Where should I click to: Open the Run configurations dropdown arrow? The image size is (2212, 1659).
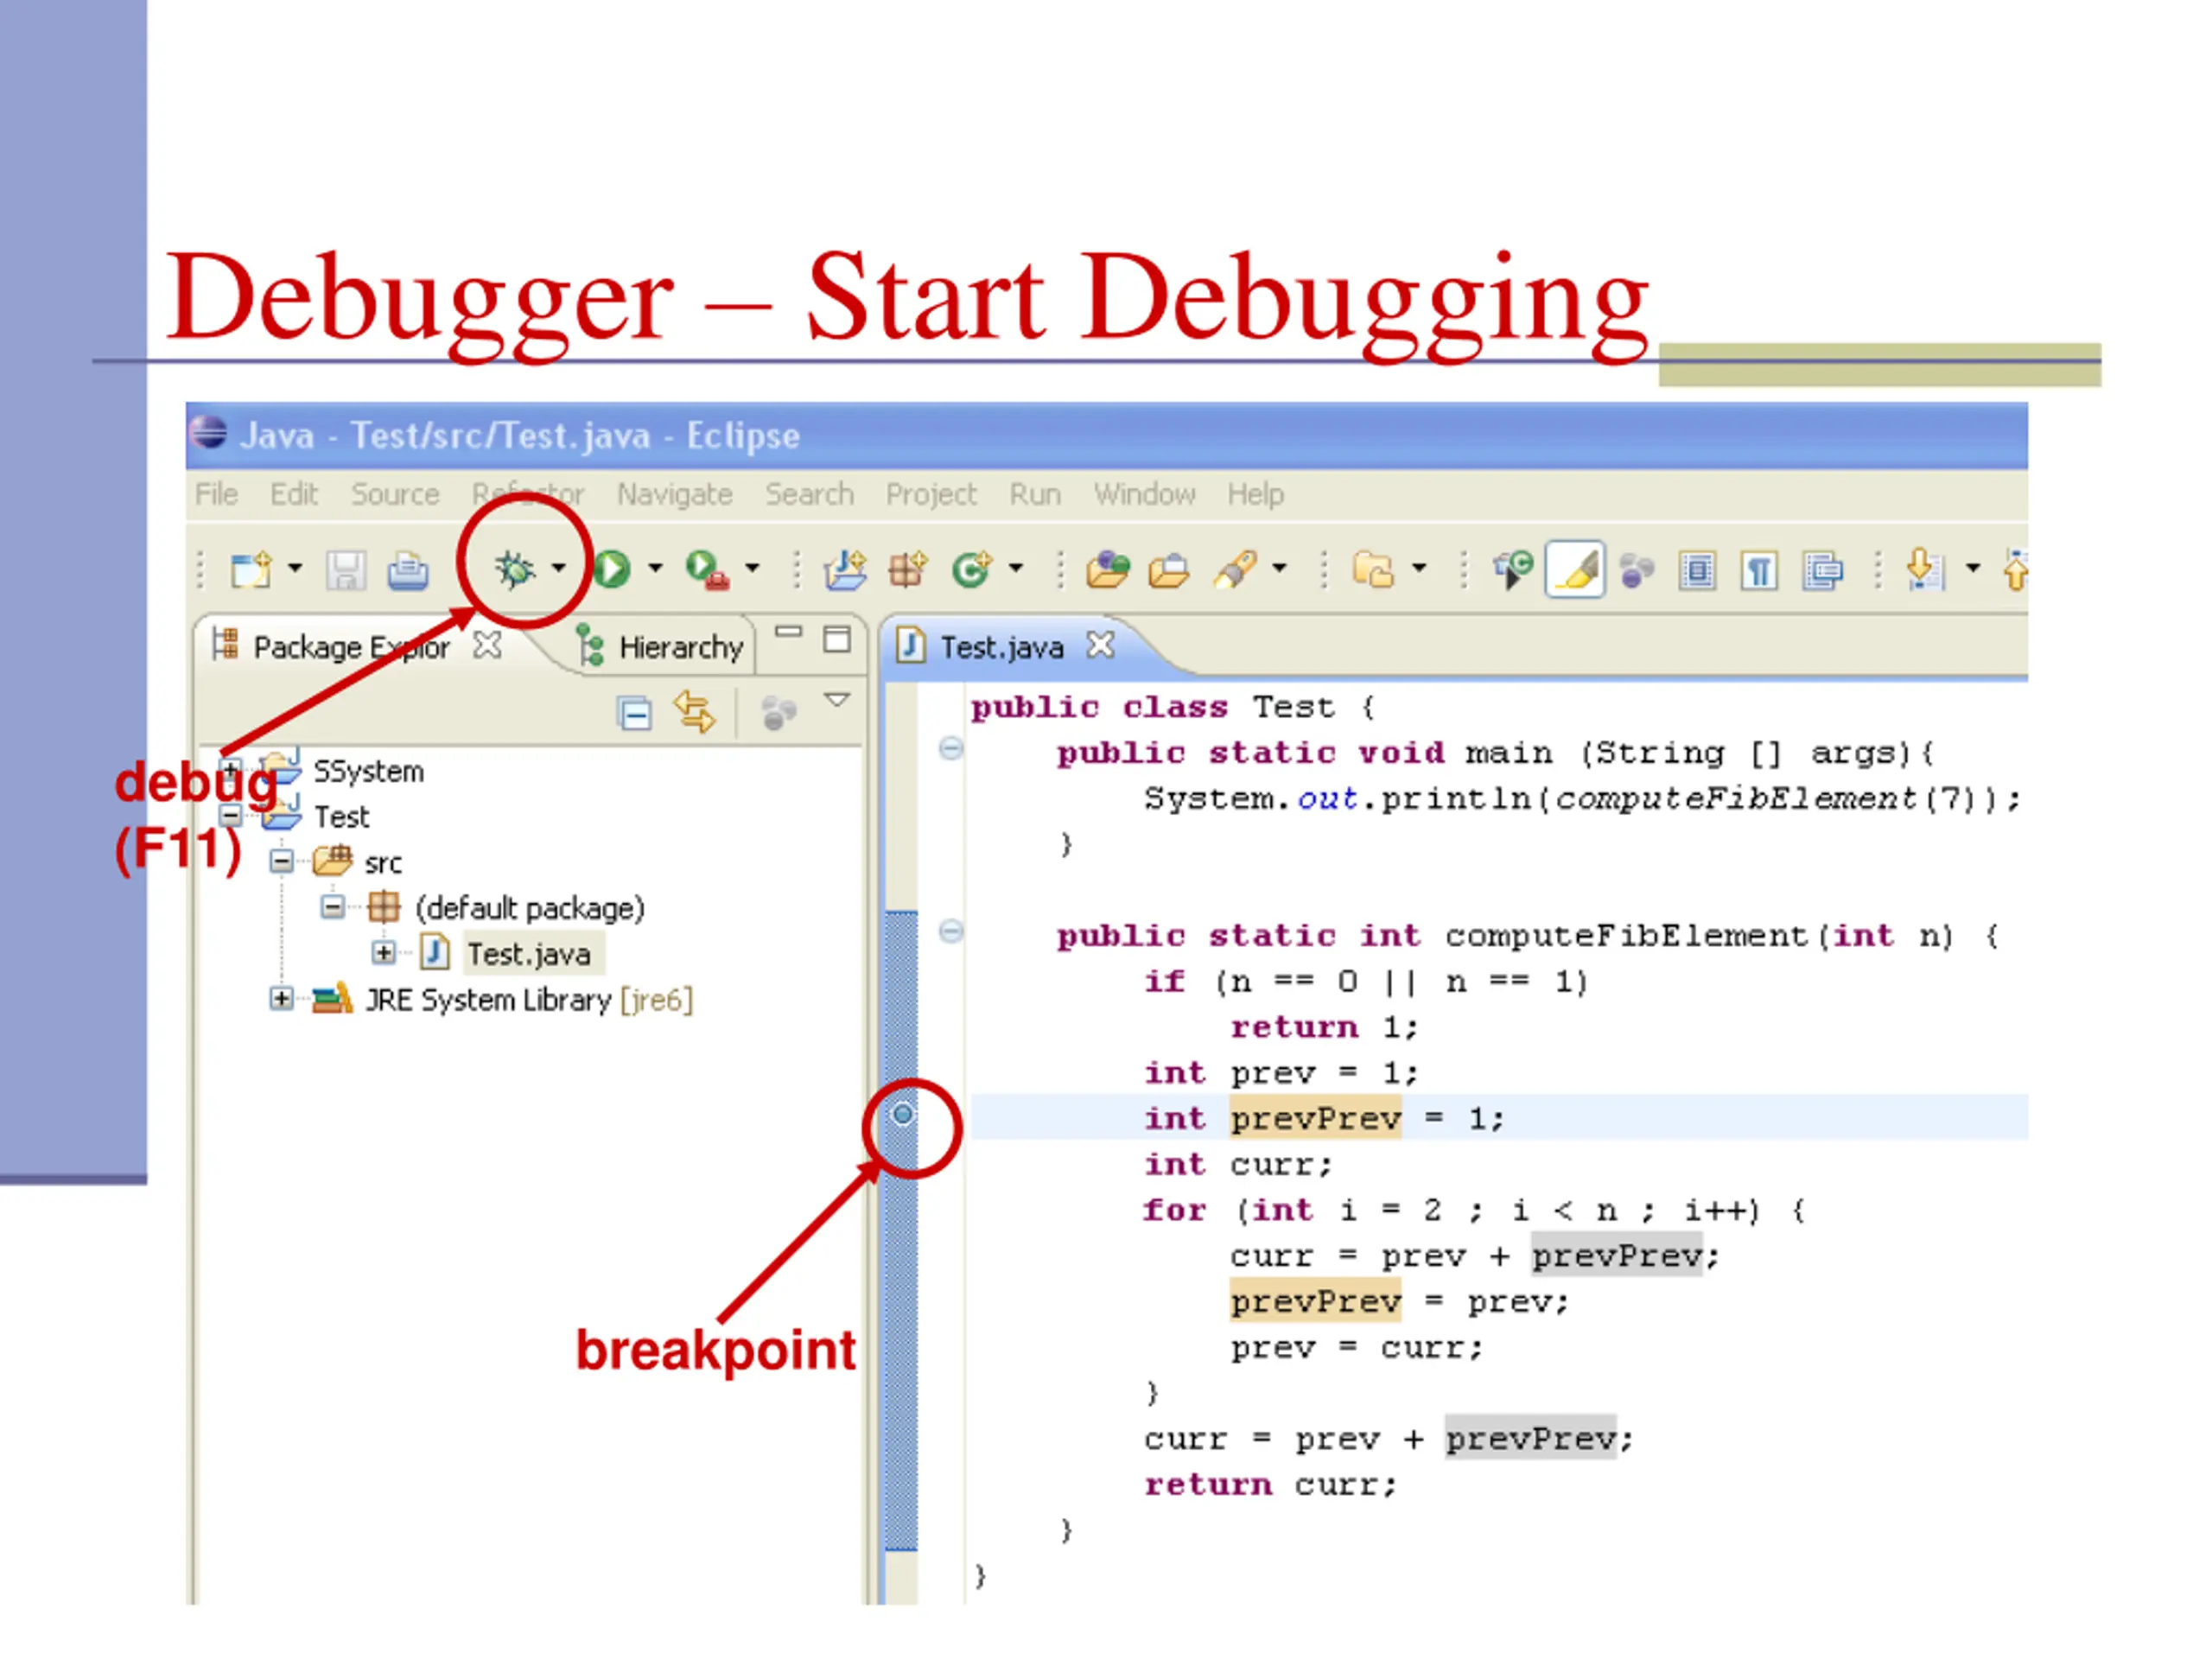(x=655, y=568)
